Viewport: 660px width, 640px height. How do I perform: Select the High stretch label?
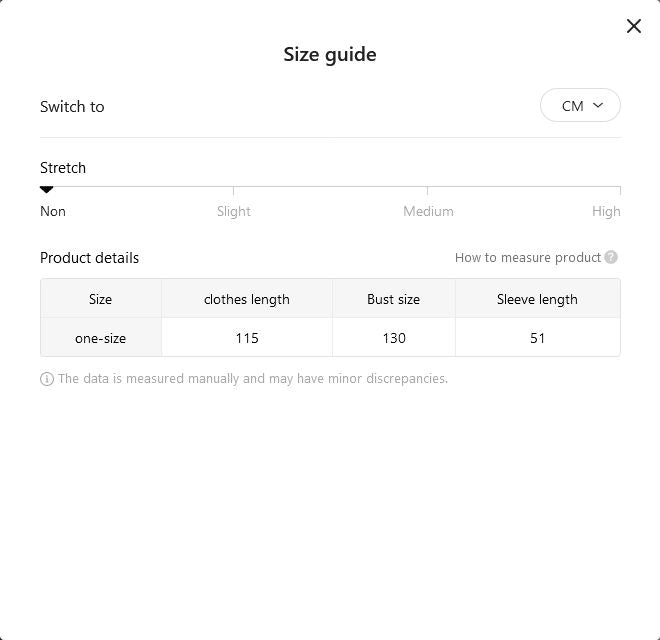[606, 211]
